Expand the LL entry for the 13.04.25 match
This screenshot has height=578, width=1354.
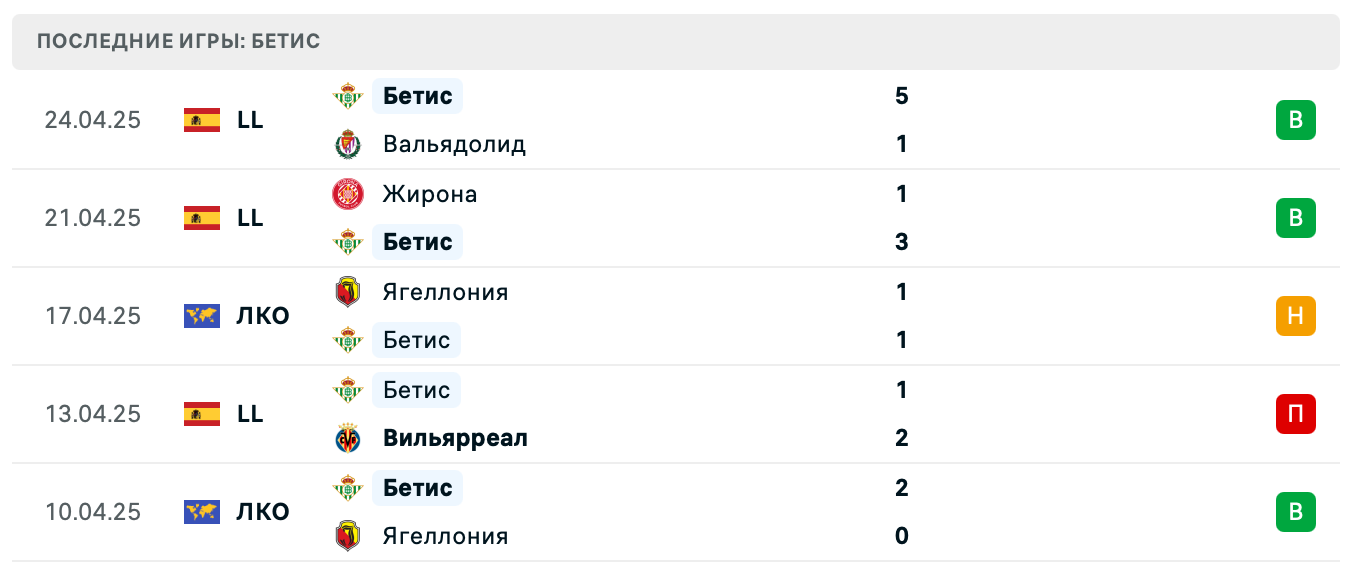click(x=250, y=413)
